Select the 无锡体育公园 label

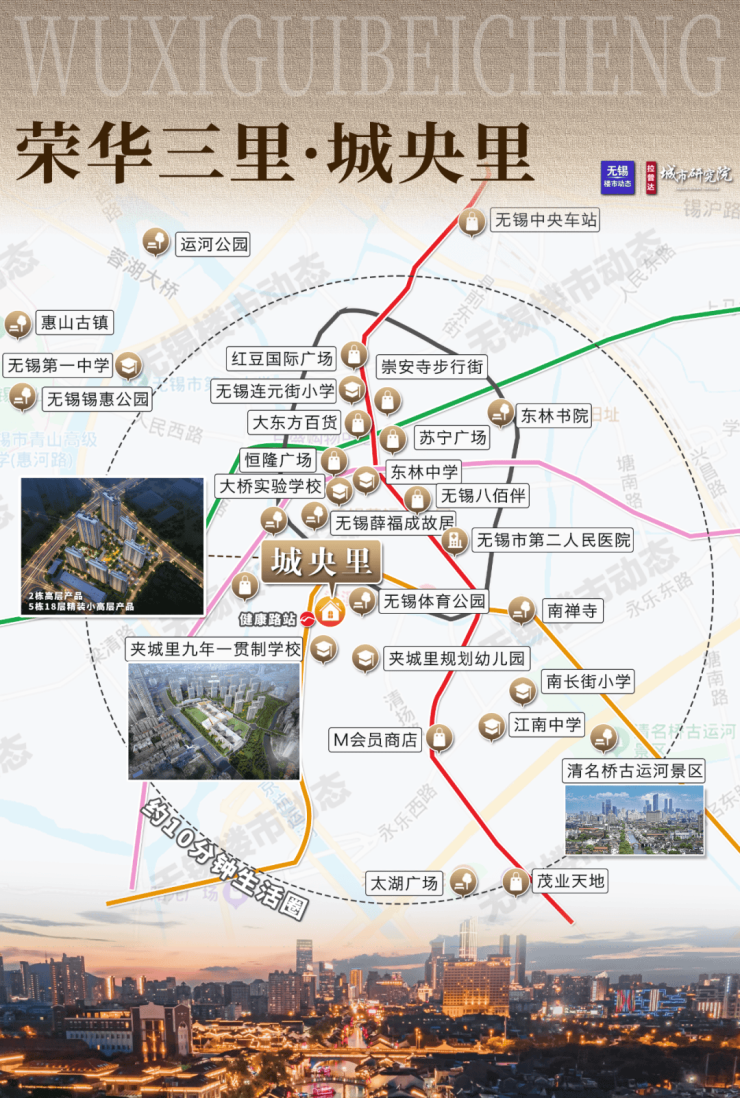(434, 601)
